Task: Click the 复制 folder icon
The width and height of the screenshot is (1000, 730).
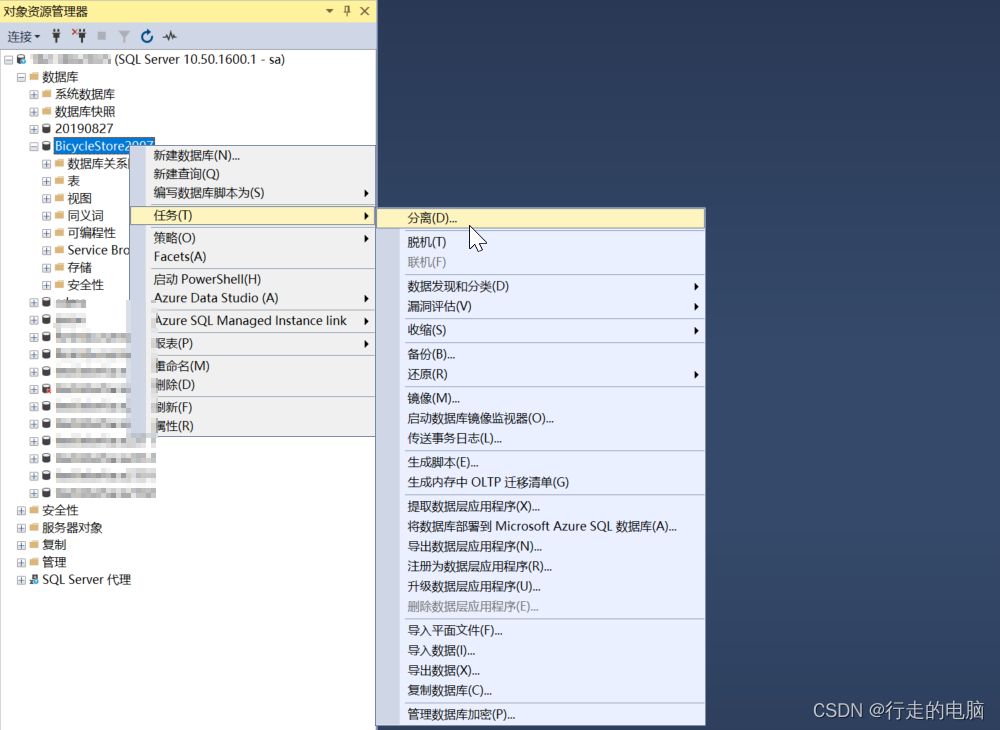Action: click(34, 544)
